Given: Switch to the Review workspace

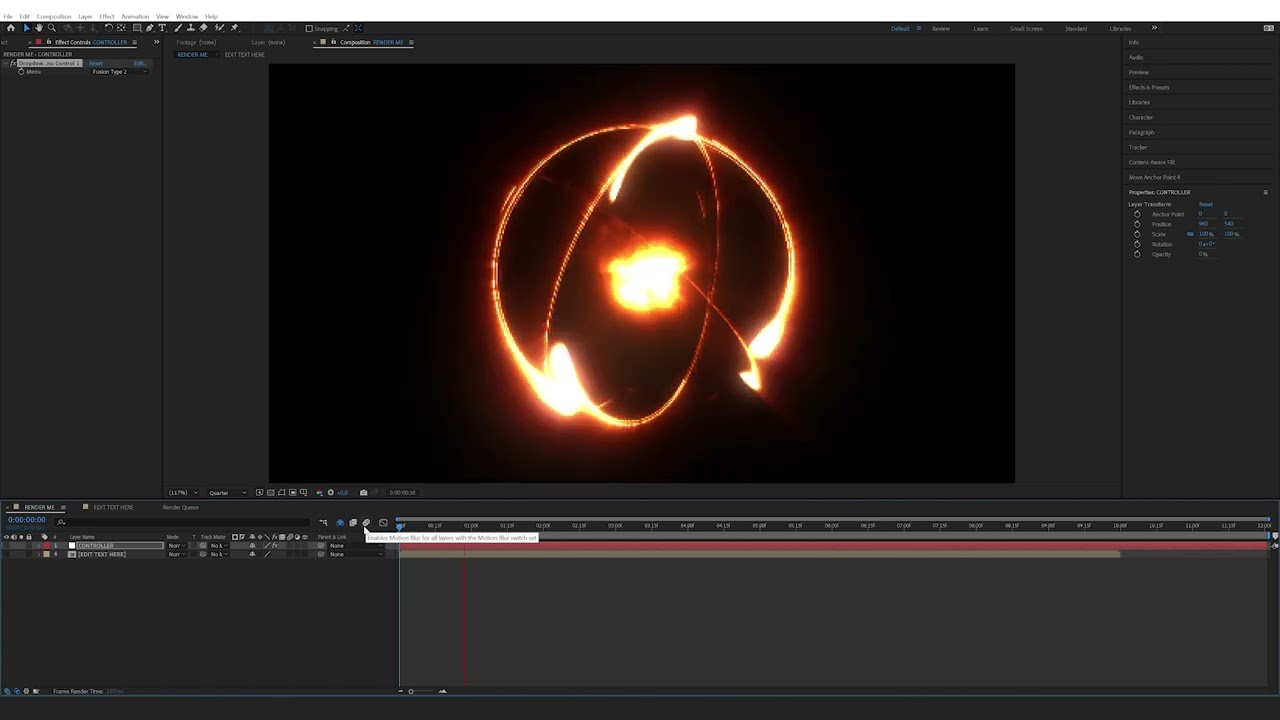Looking at the screenshot, I should point(941,28).
